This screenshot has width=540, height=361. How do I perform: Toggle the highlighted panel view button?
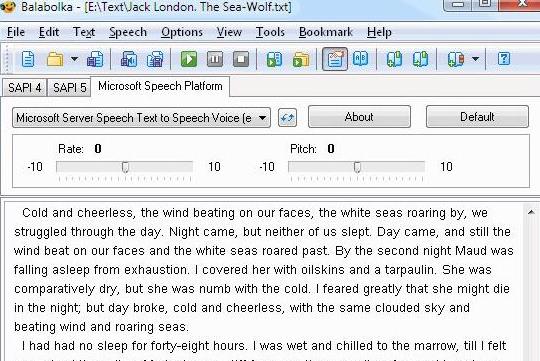(335, 59)
